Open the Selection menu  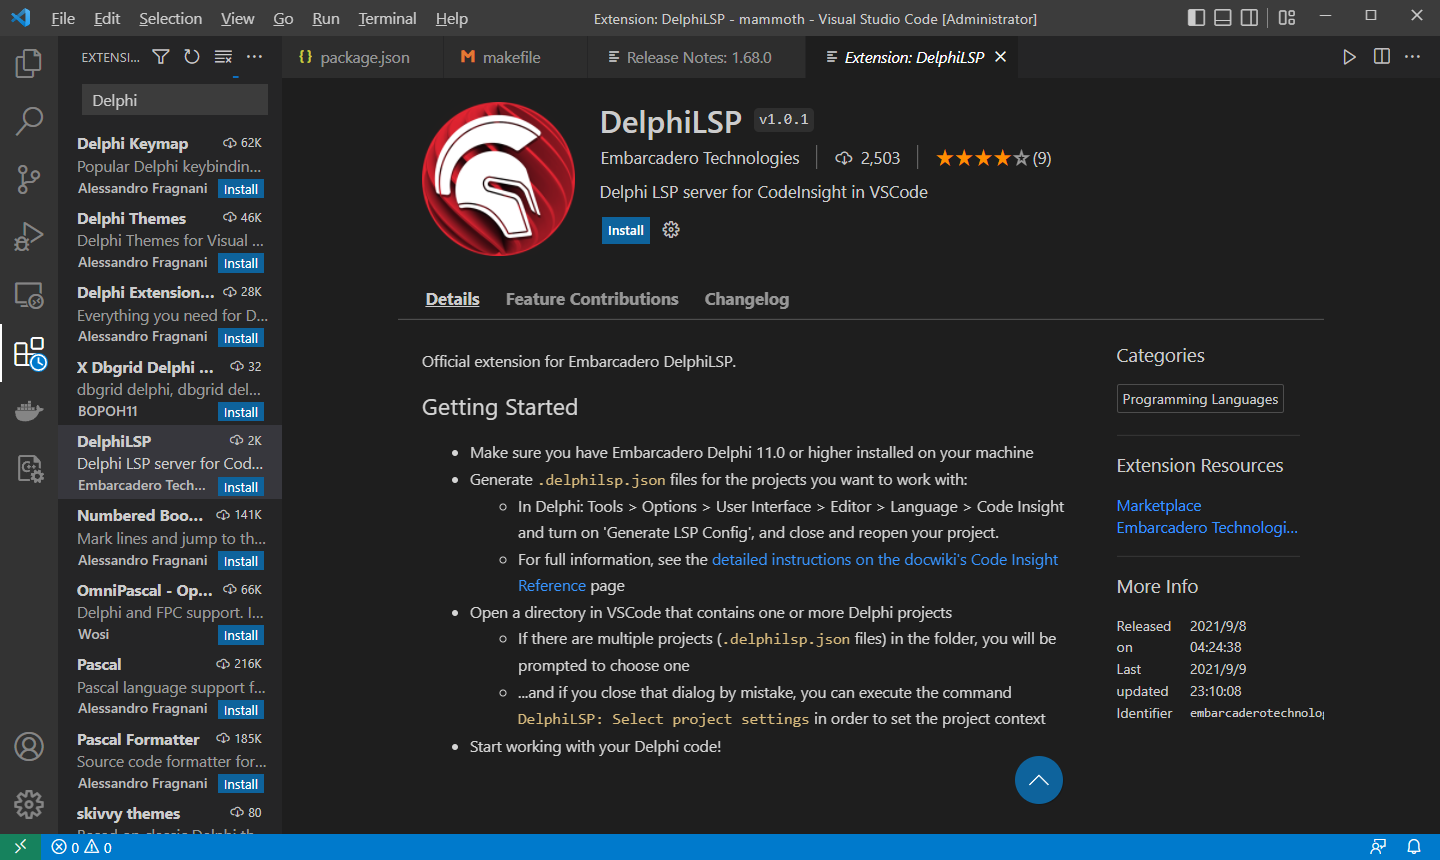170,18
